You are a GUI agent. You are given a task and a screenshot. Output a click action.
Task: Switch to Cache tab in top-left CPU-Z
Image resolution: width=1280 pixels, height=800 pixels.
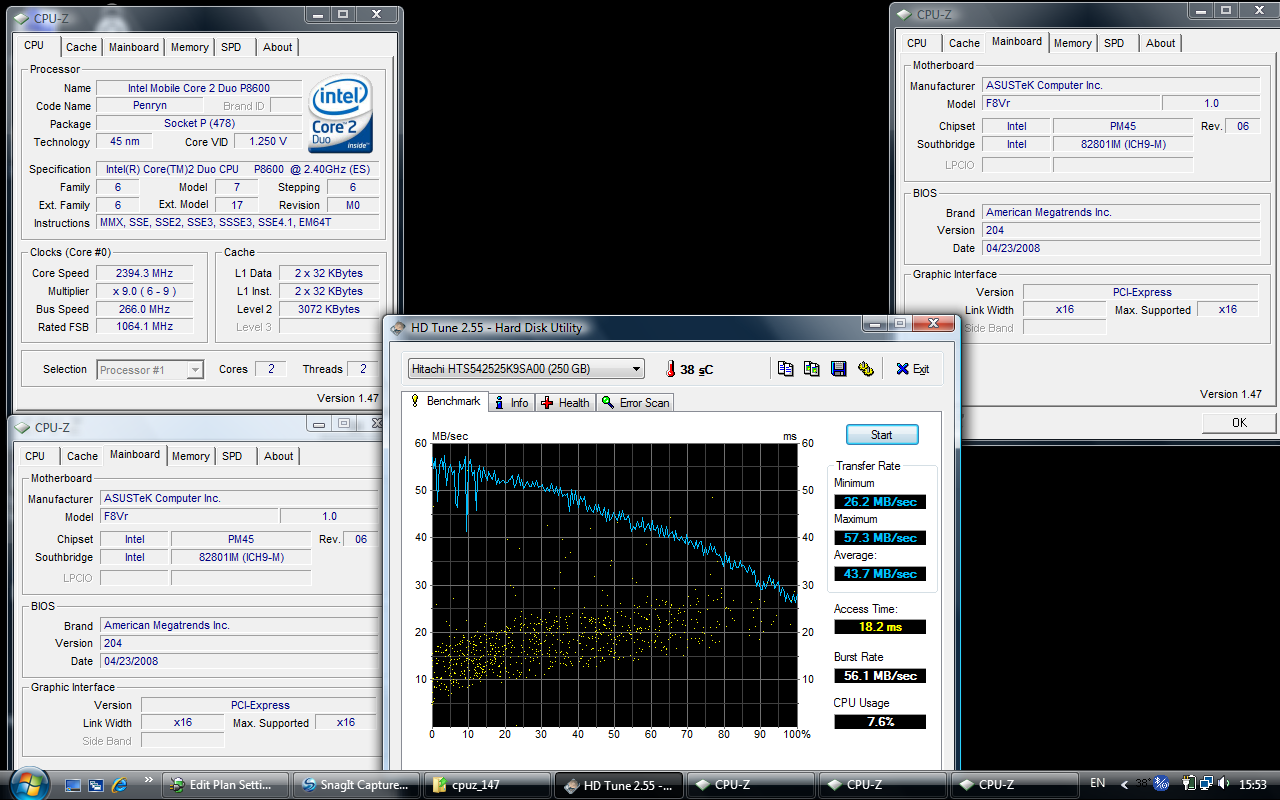point(82,47)
